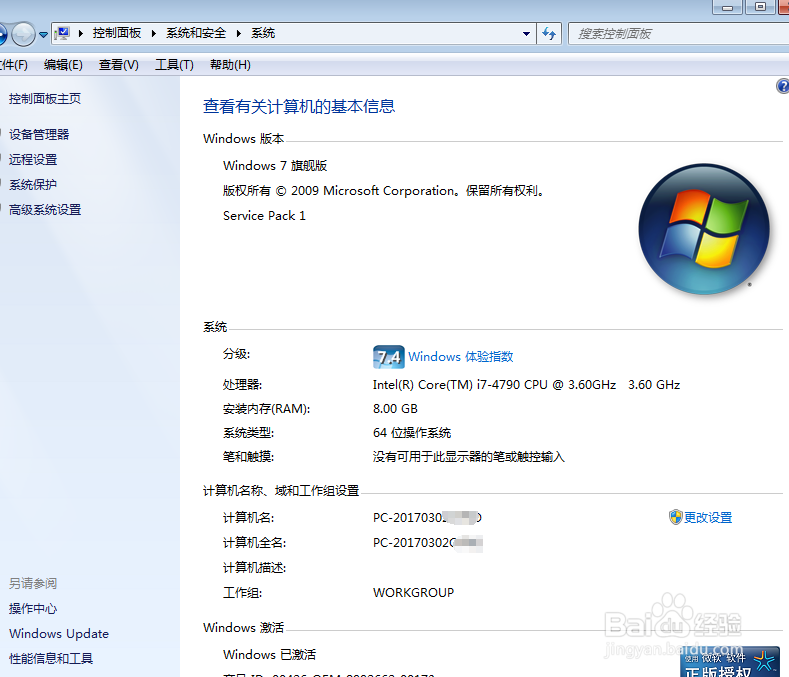Select the Windows 已激活 text
Image resolution: width=789 pixels, height=677 pixels.
pyautogui.click(x=269, y=654)
